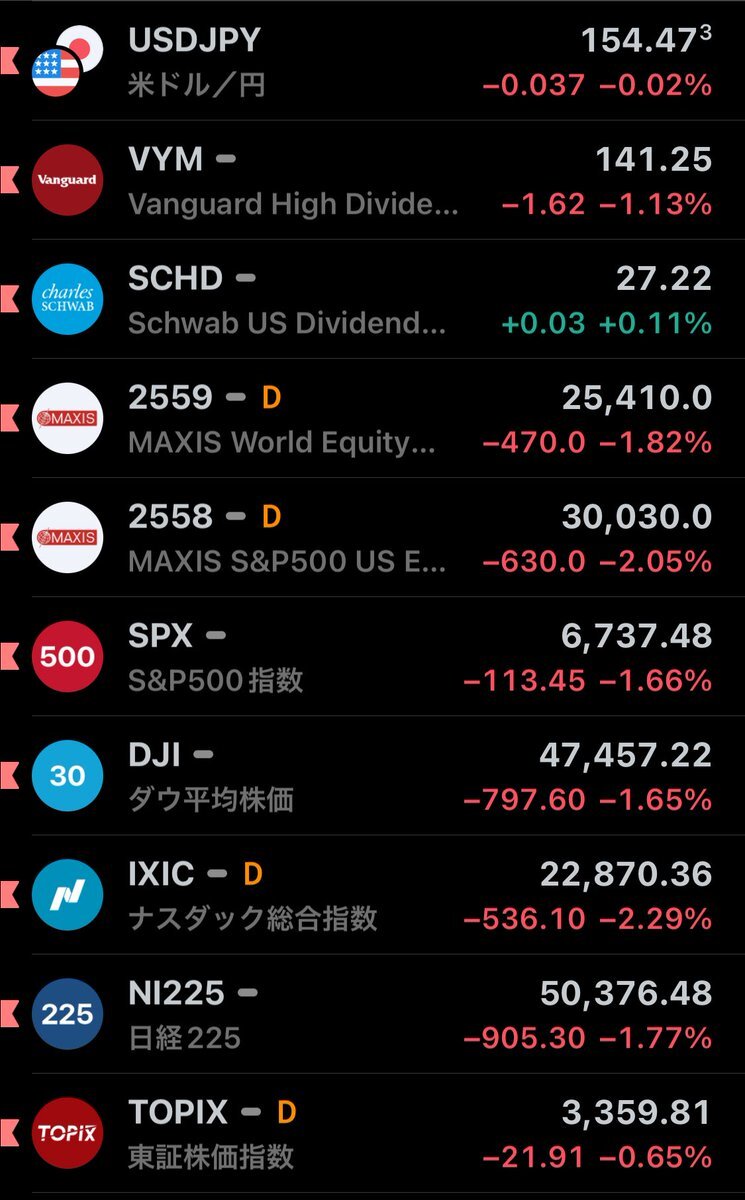Tap the MAXIS logo beside 2558
Viewport: 745px width, 1200px height.
click(x=67, y=537)
